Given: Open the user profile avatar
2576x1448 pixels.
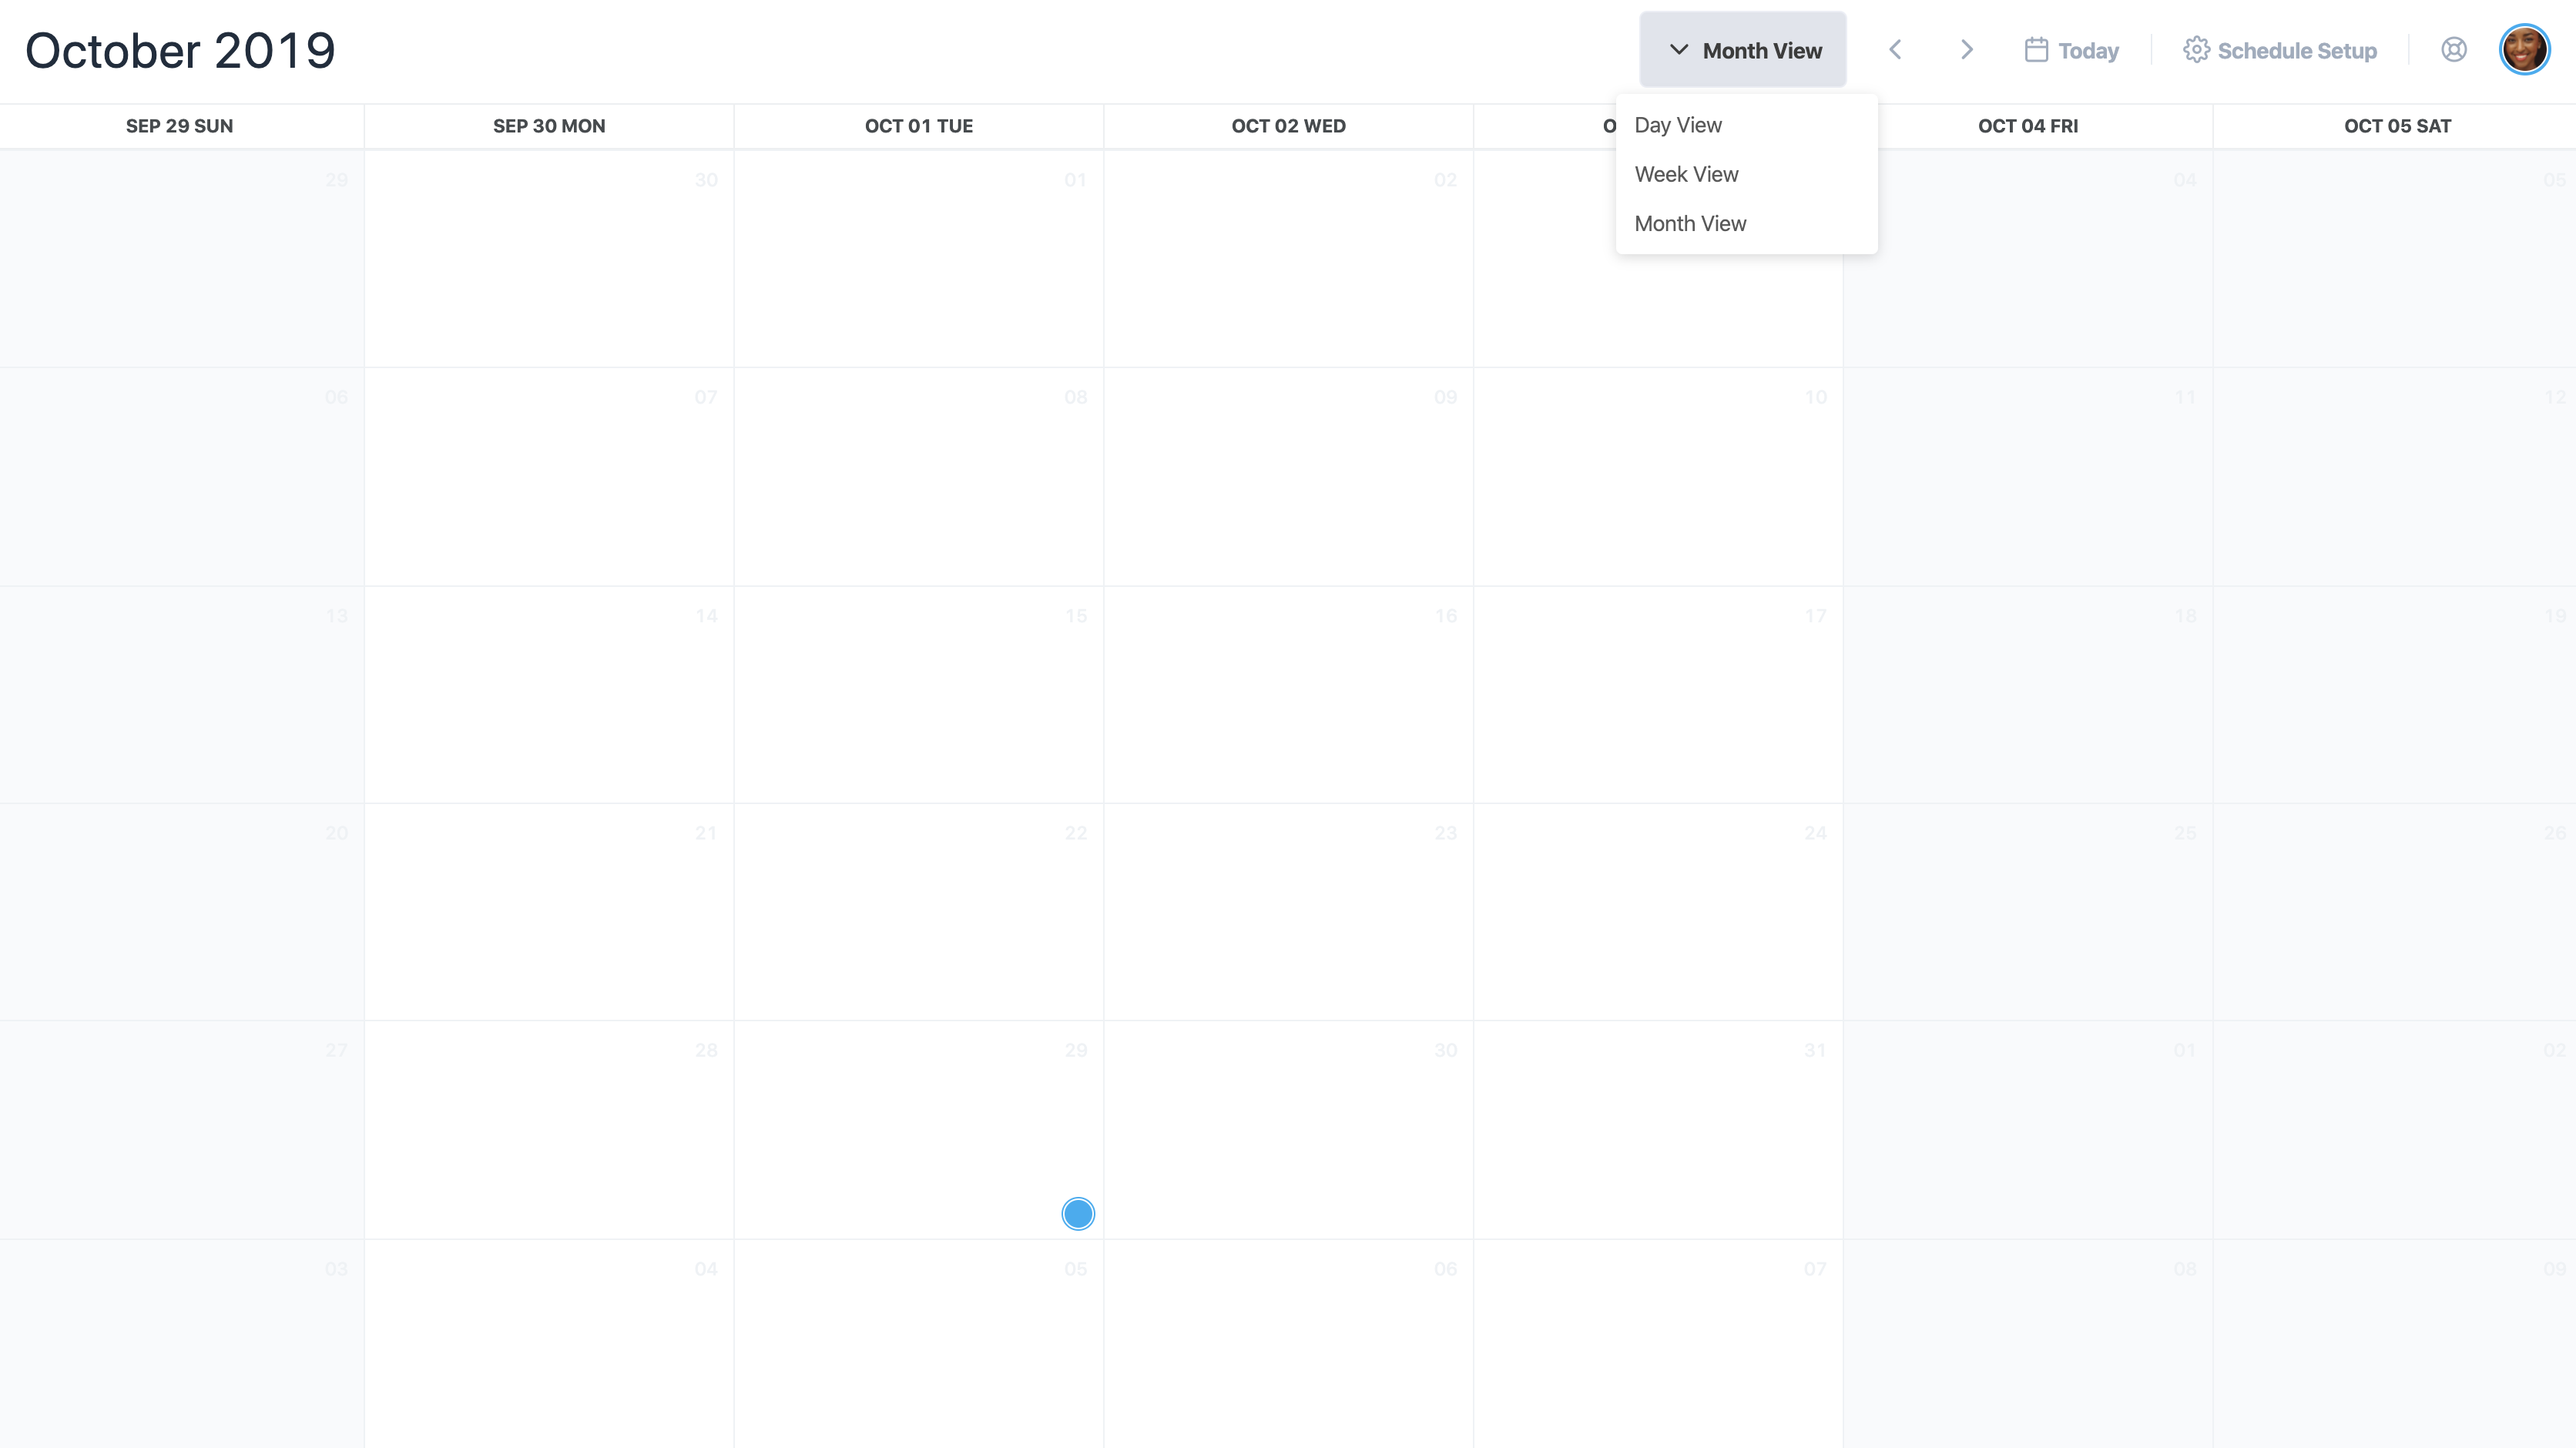Looking at the screenshot, I should coord(2524,50).
